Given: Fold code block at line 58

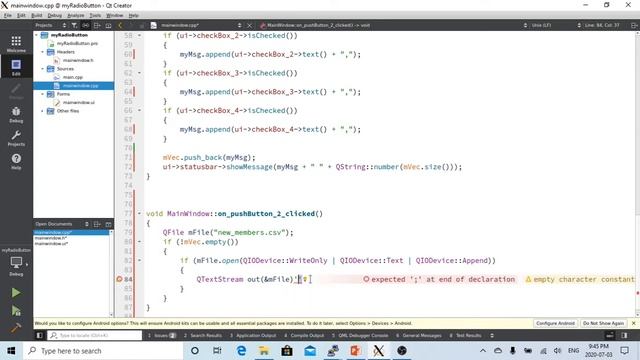Looking at the screenshot, I should [x=139, y=36].
